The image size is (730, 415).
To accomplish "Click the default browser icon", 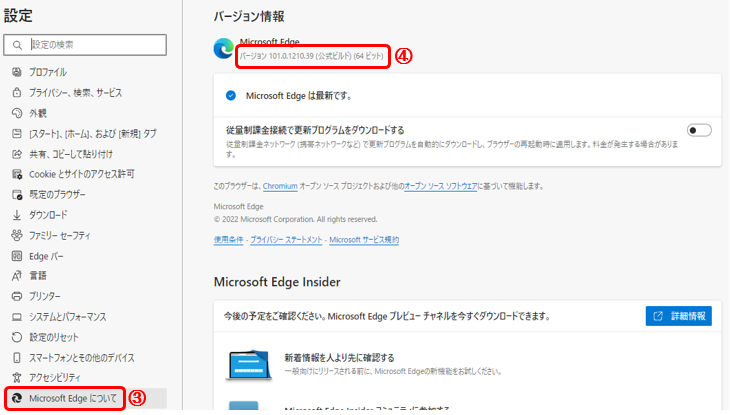I will (17, 195).
